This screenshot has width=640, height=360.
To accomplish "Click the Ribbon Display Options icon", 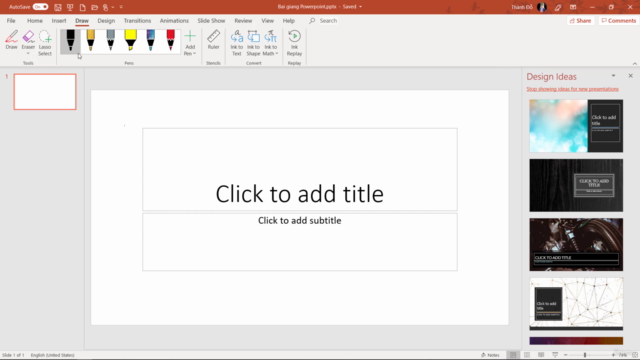I will coord(573,7).
